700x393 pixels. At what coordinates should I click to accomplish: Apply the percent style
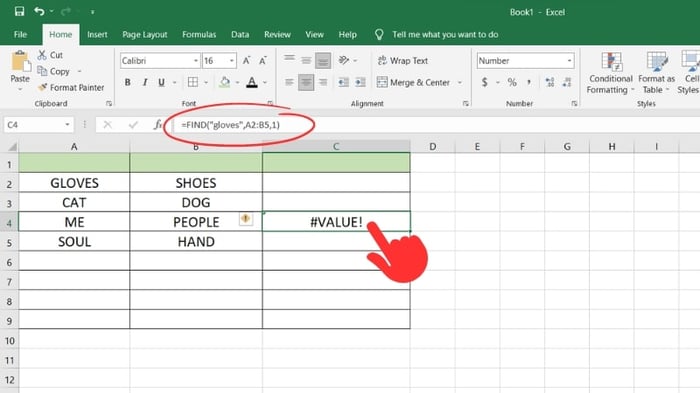coord(512,82)
